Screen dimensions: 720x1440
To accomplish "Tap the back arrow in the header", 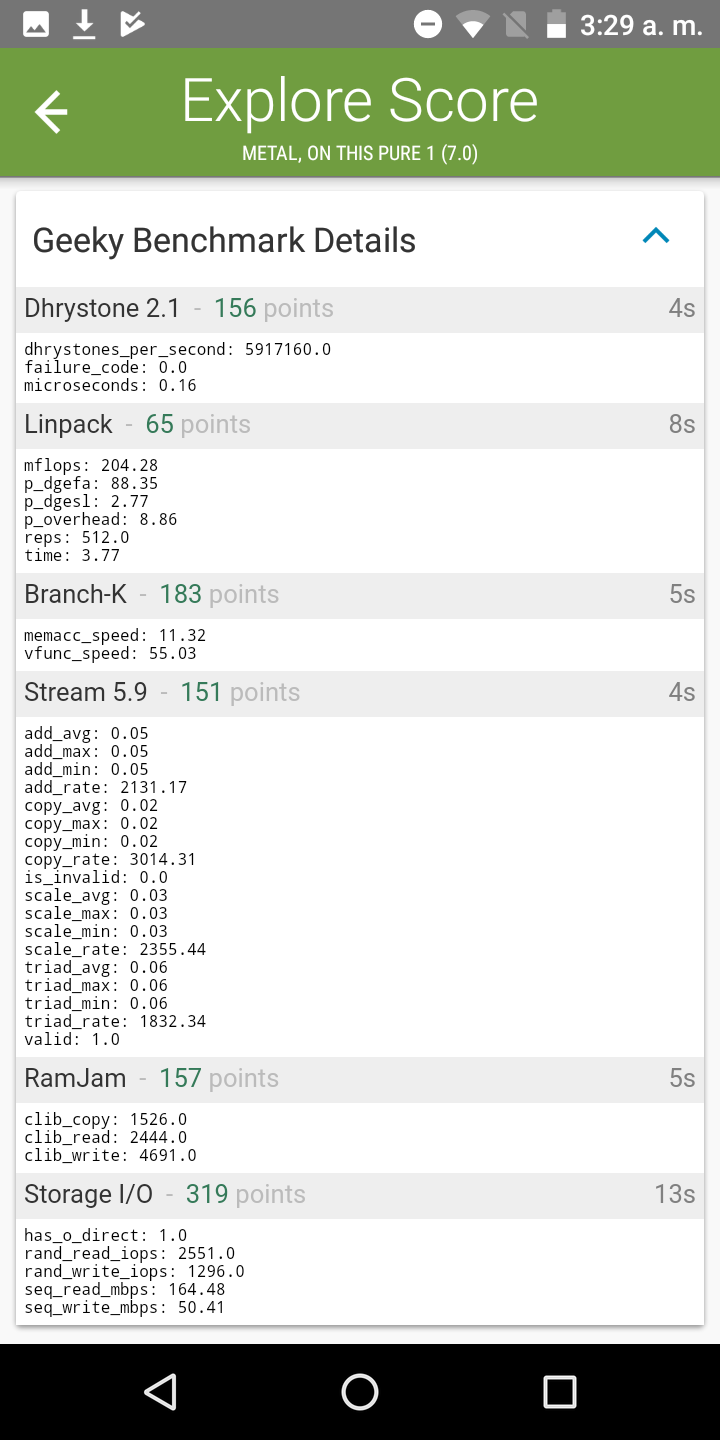I will point(51,111).
